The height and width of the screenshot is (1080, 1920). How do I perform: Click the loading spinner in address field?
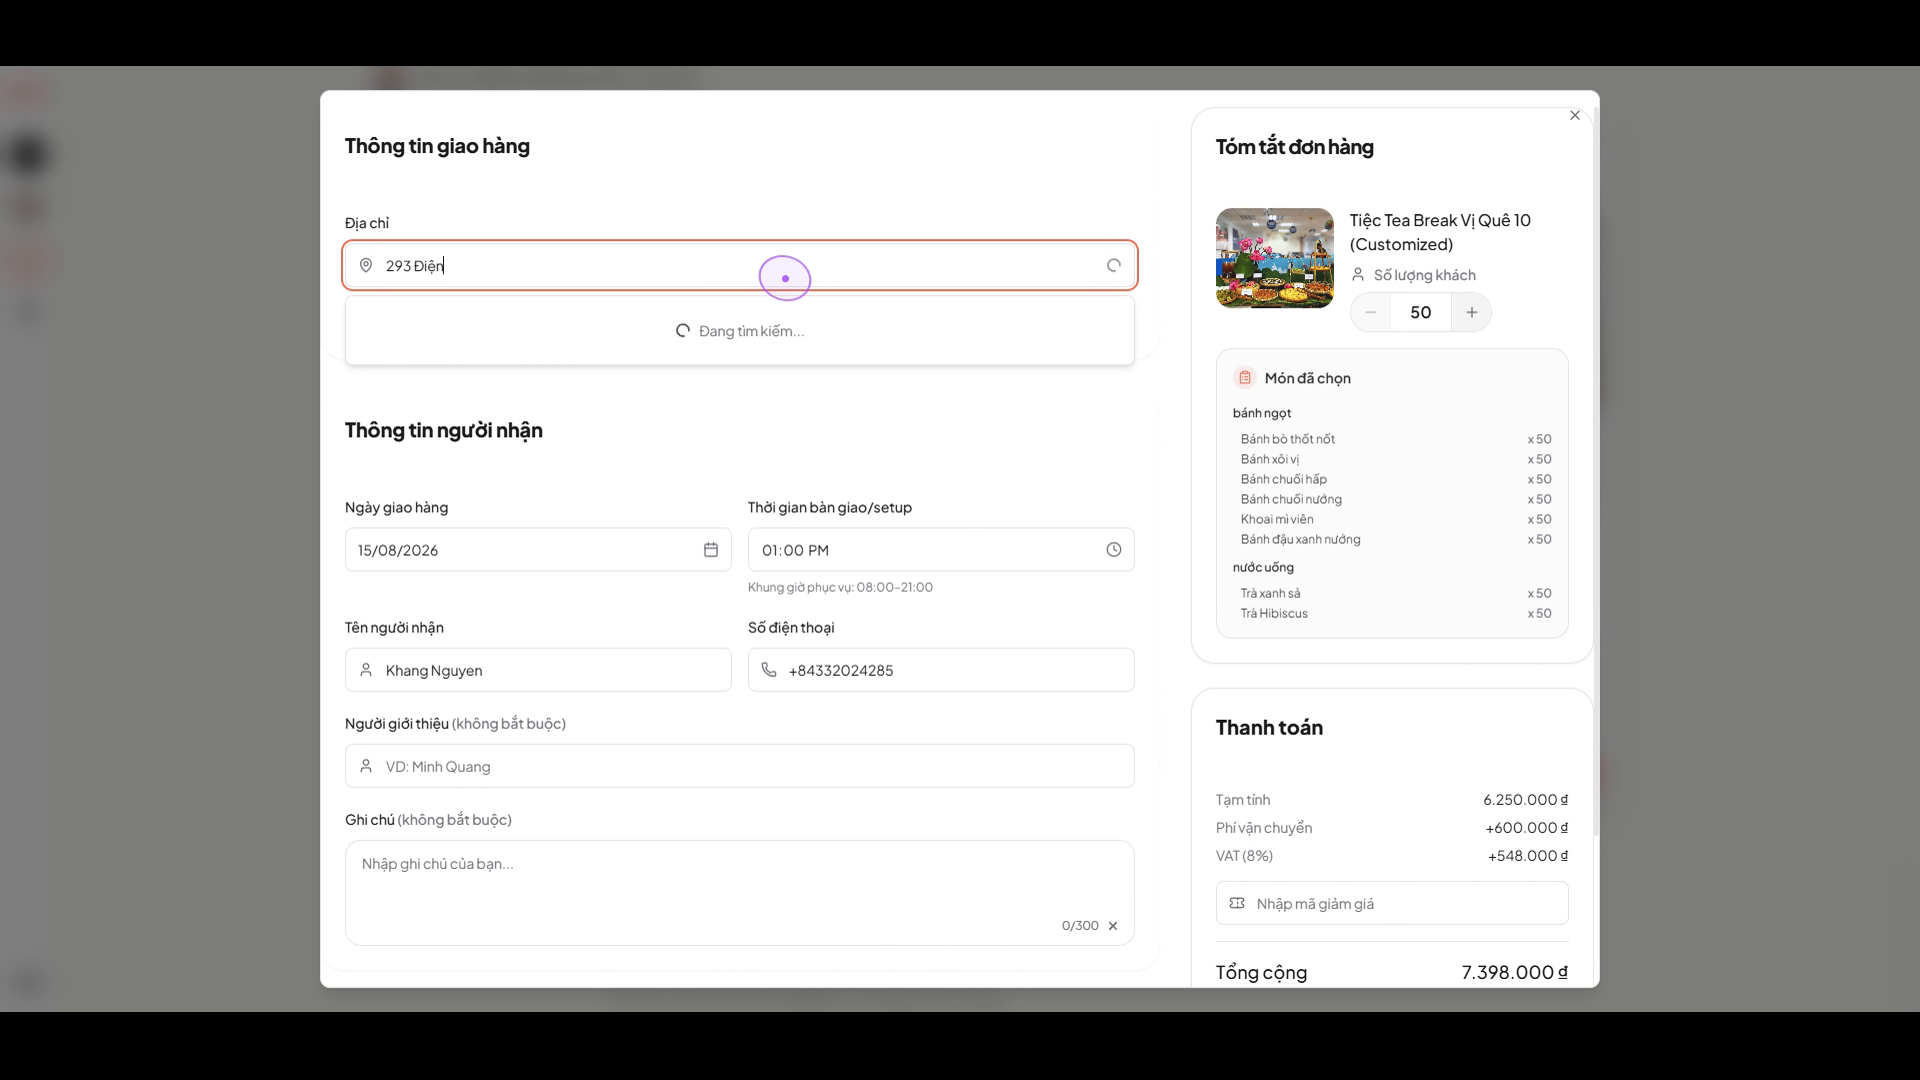pyautogui.click(x=1114, y=266)
